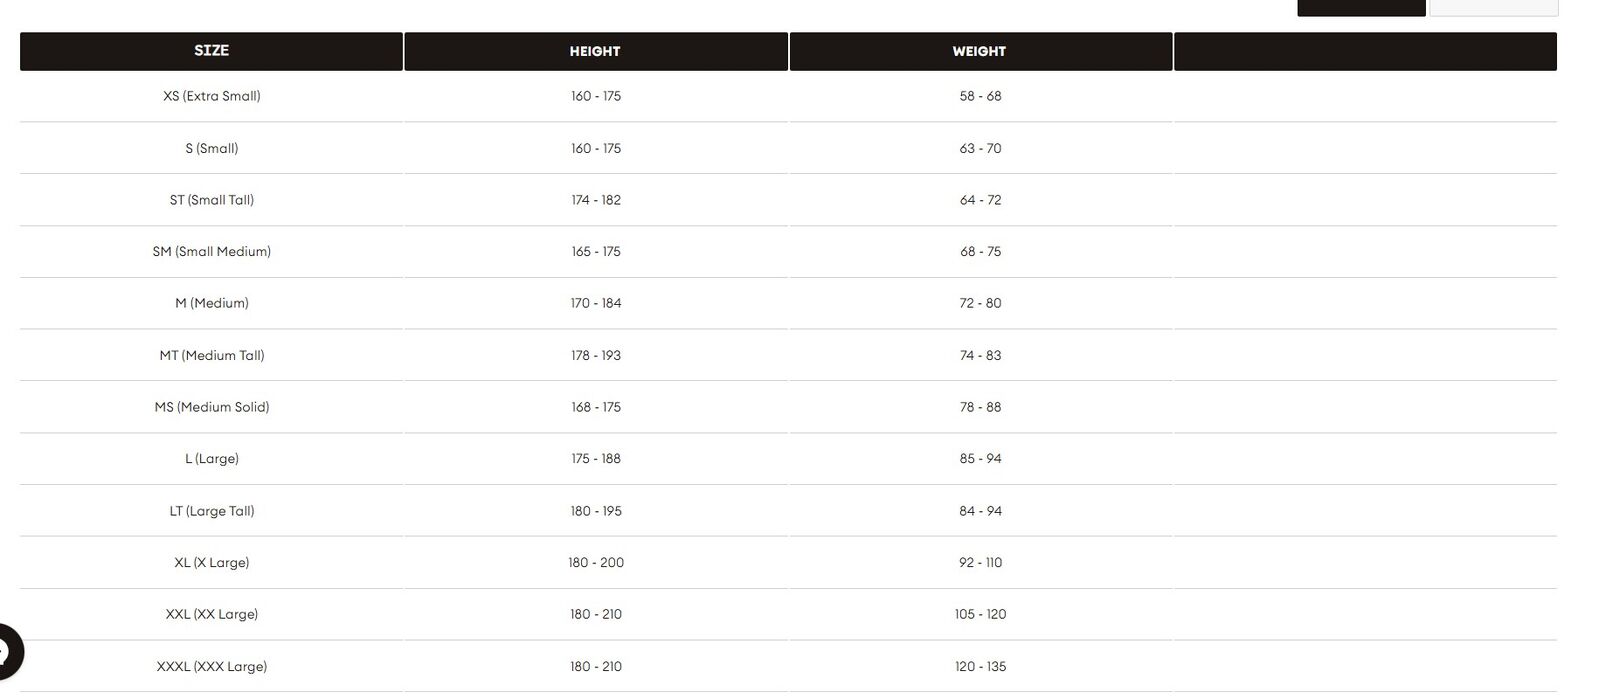
Task: Click the WEIGHT column header
Action: pyautogui.click(x=980, y=51)
